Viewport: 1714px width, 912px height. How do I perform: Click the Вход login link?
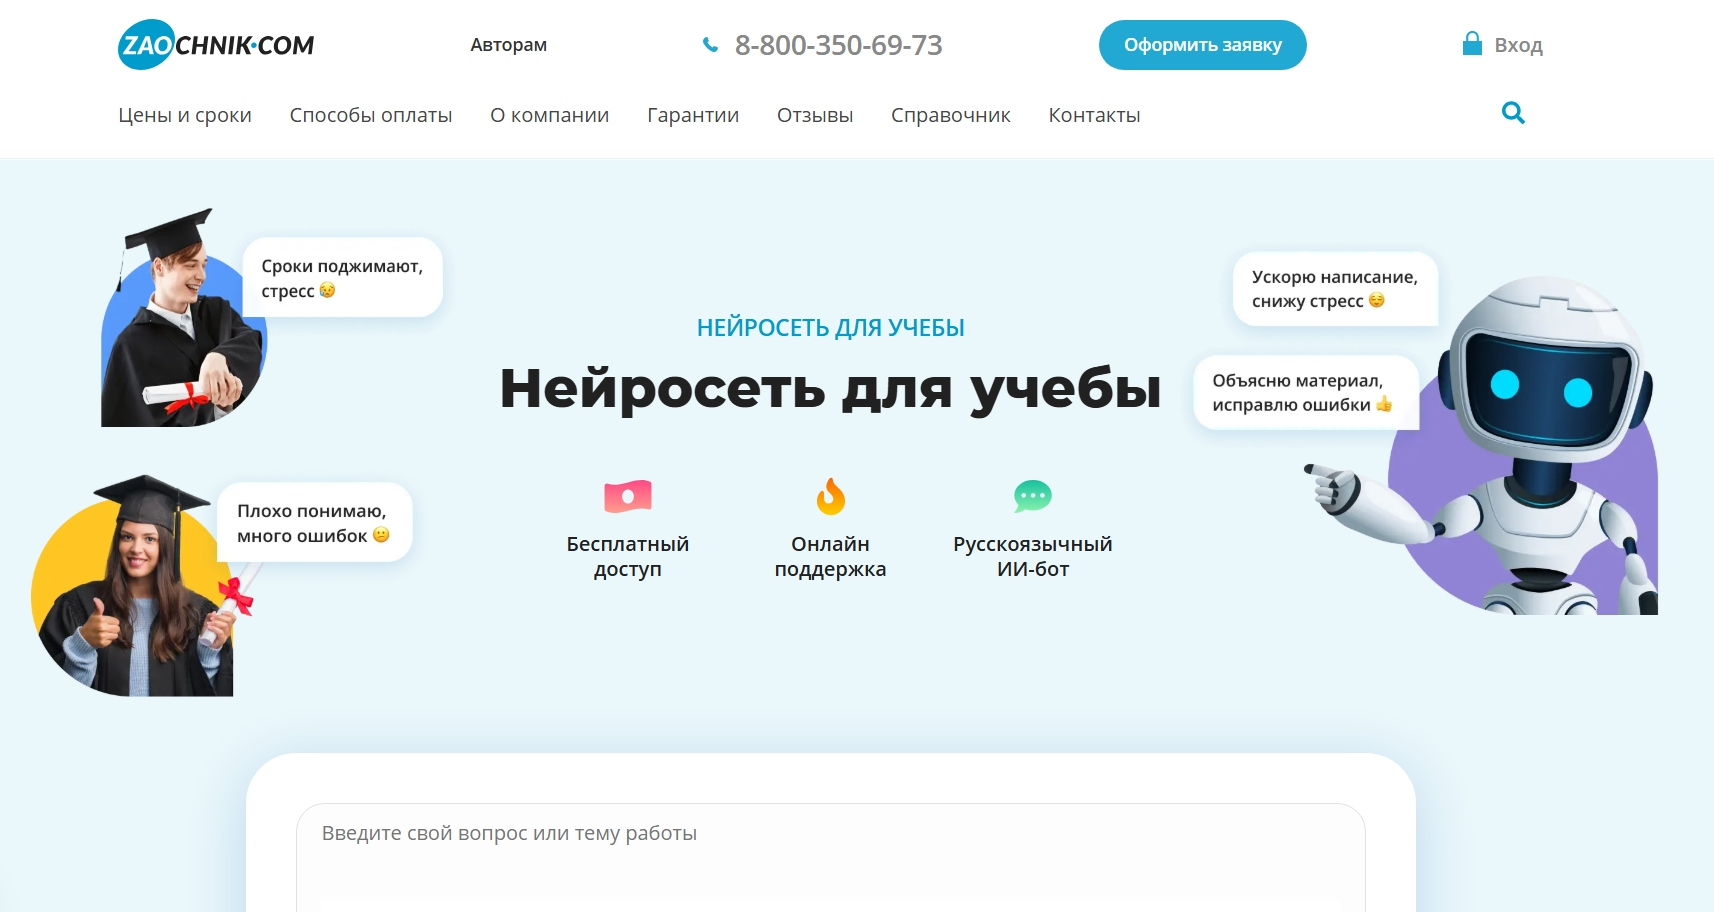click(1518, 45)
